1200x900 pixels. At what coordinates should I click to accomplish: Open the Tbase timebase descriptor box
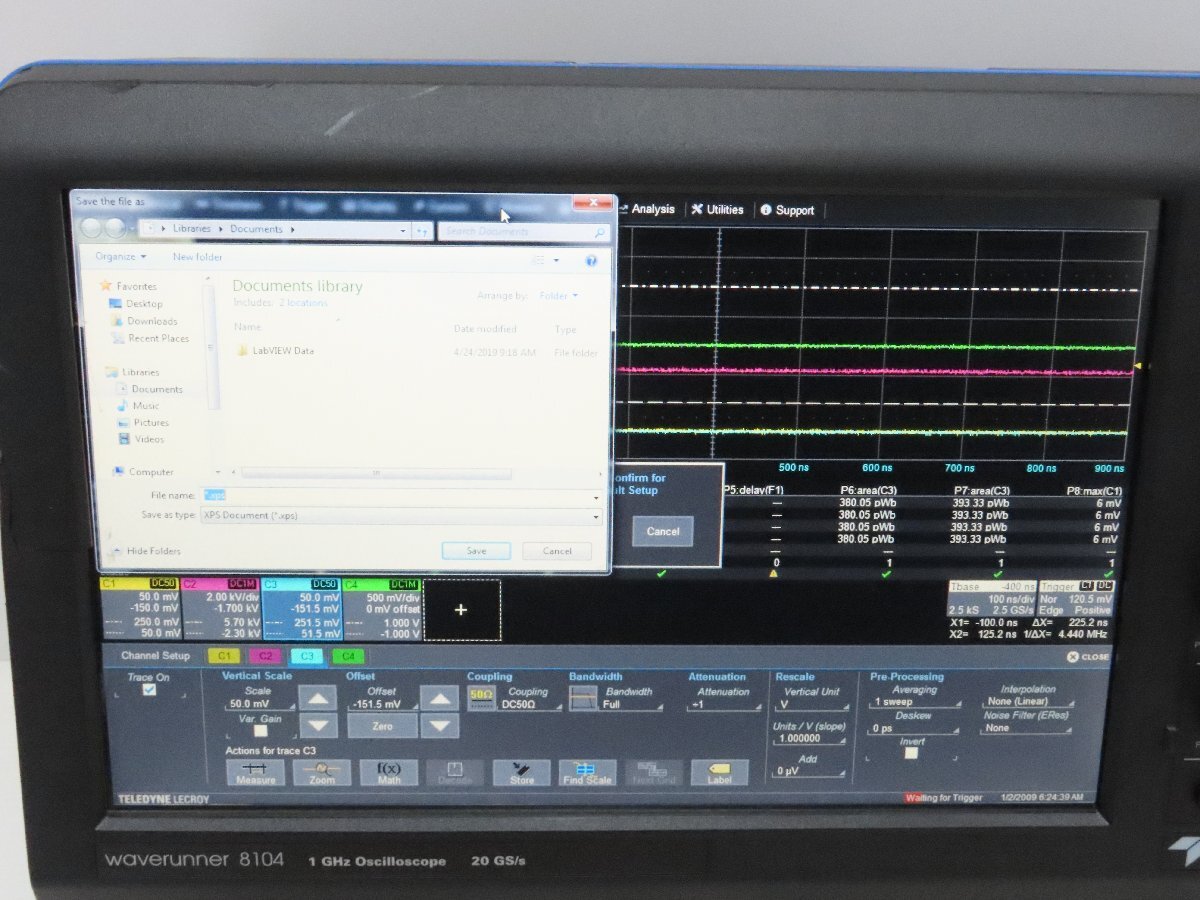991,598
